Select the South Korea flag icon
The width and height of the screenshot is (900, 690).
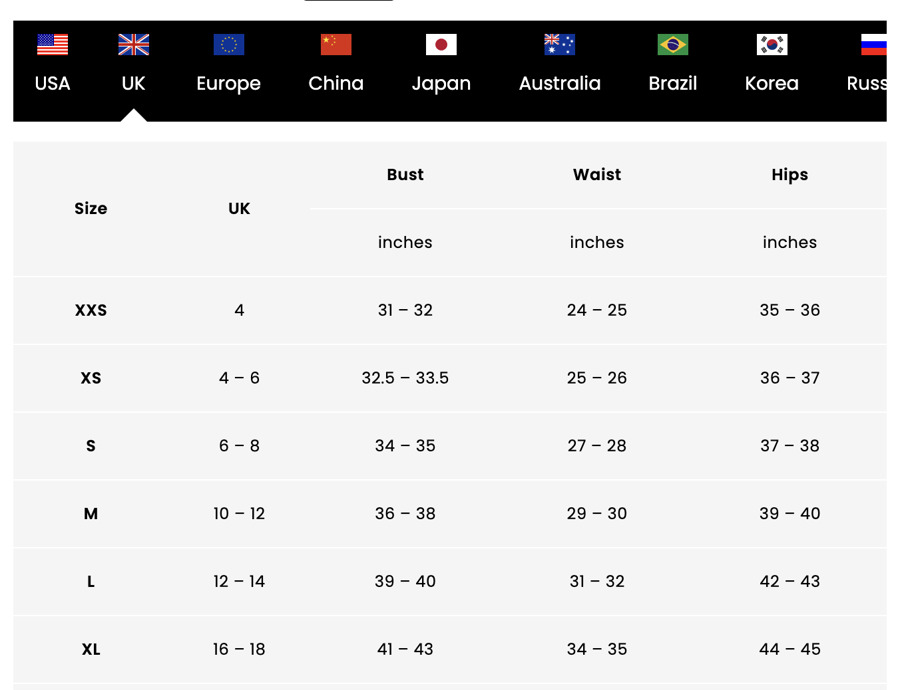pos(772,44)
